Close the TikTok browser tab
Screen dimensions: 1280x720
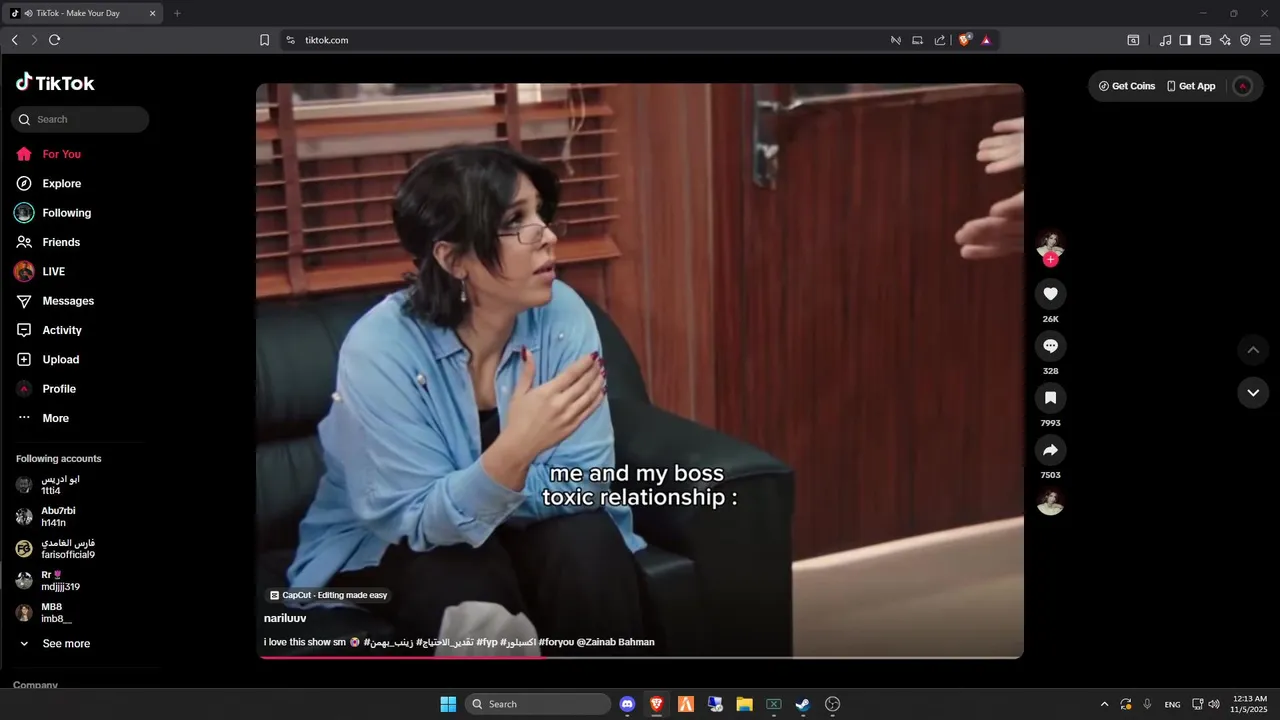[x=152, y=13]
